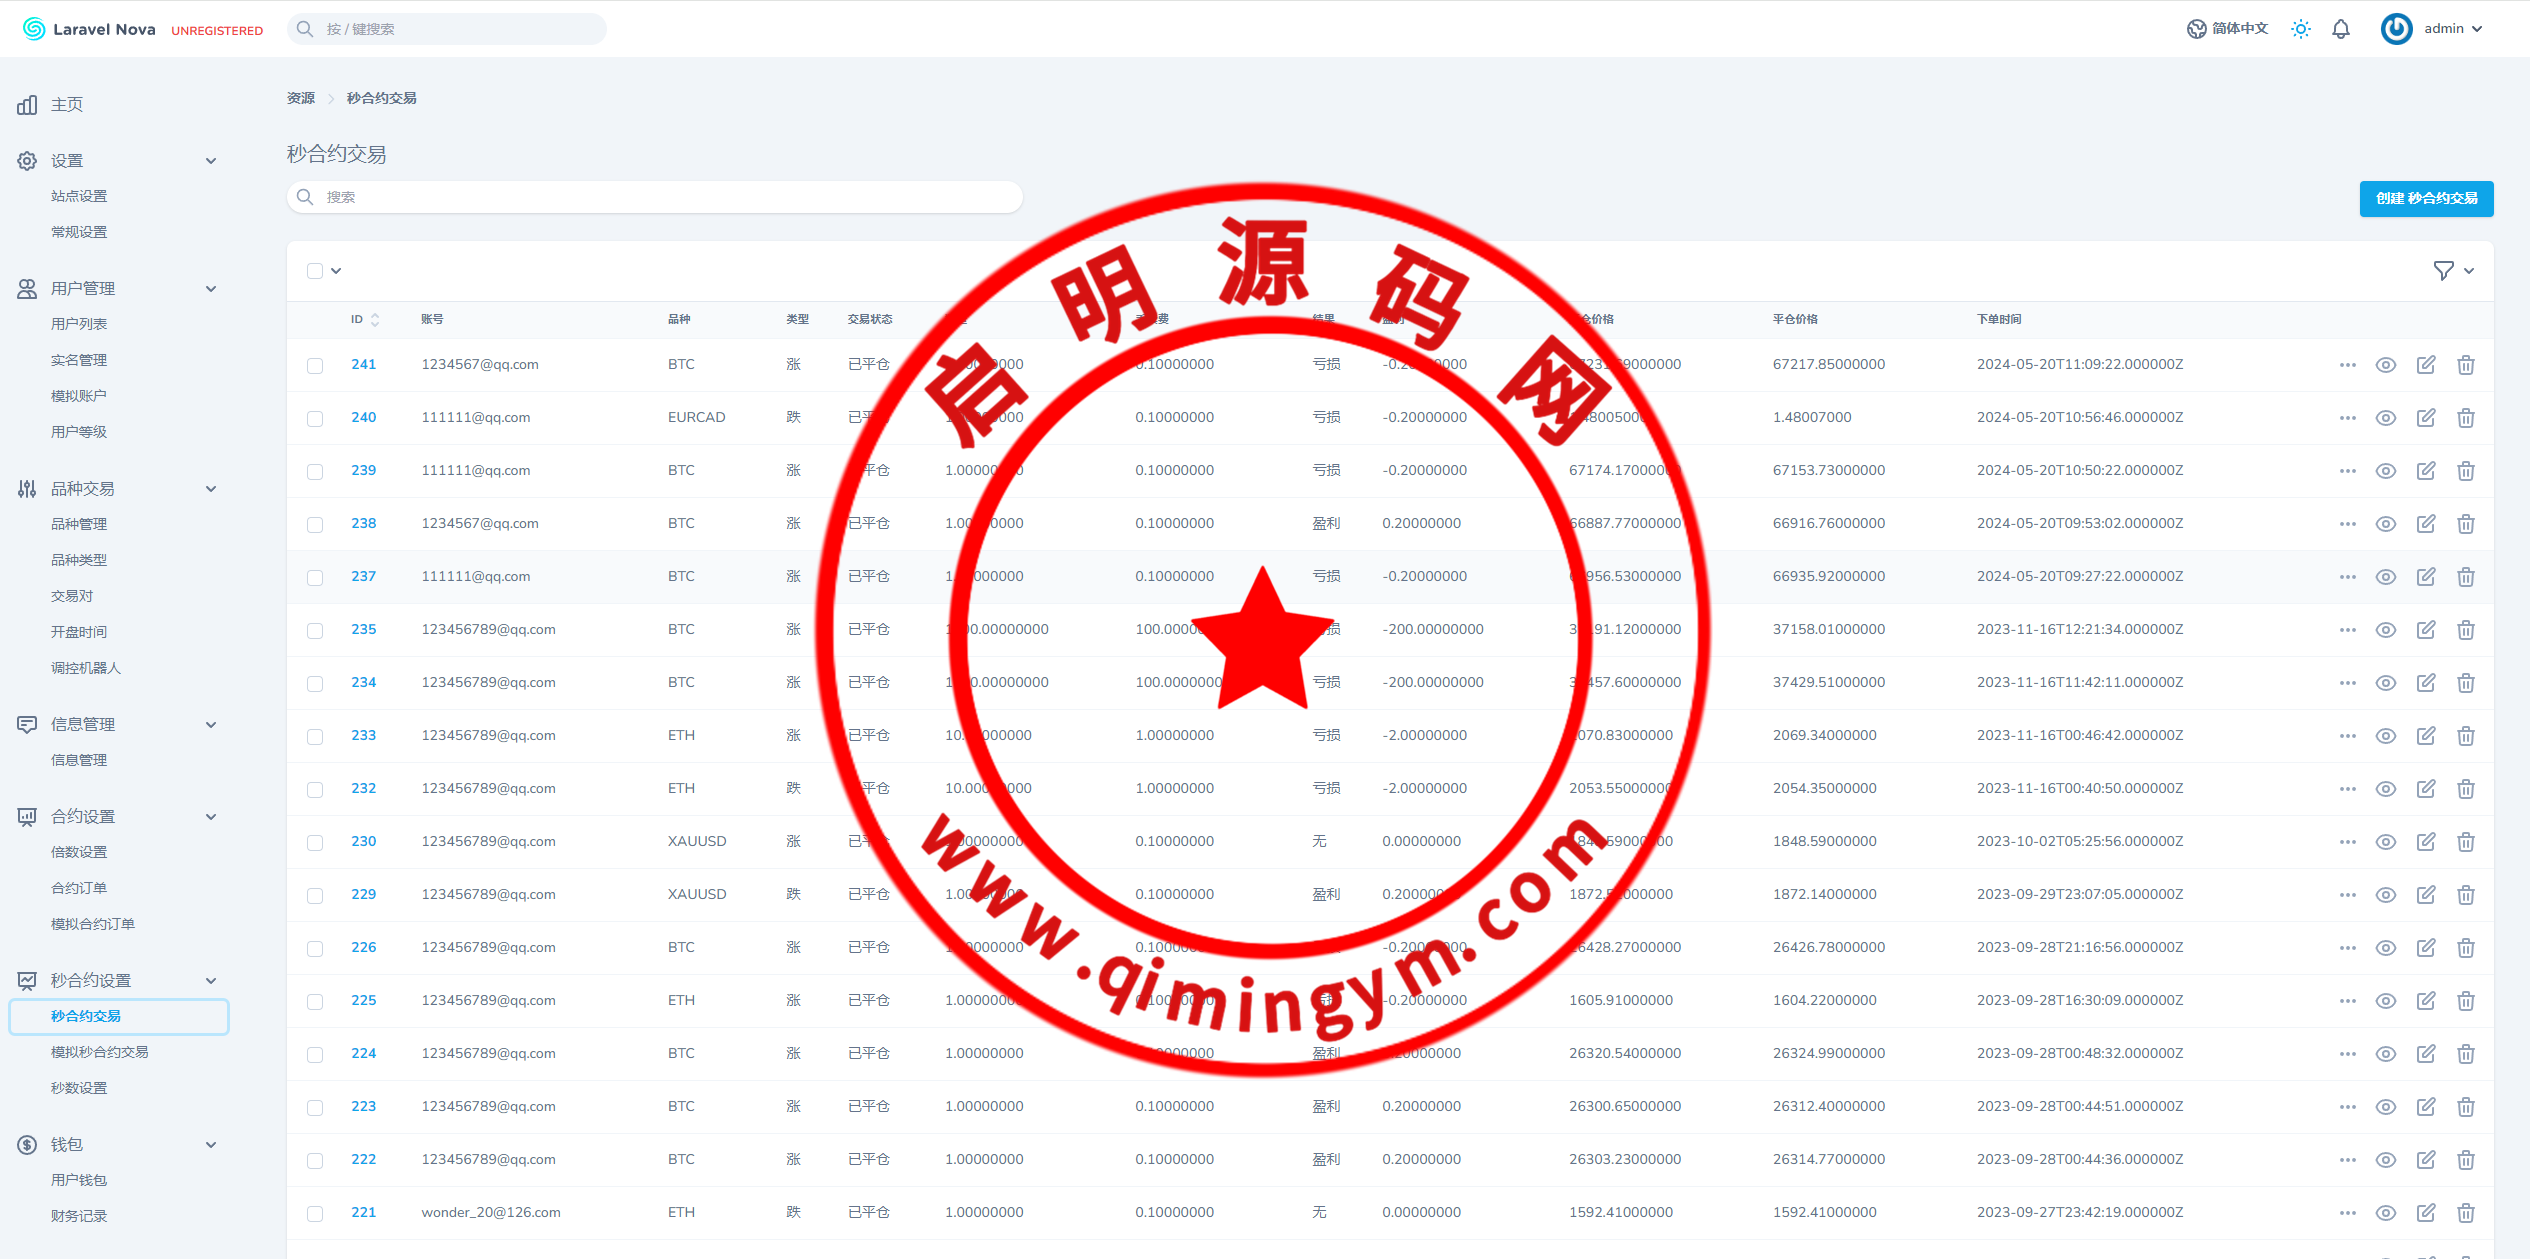Click the notification bell icon
Viewport: 2530px width, 1259px height.
2341,29
